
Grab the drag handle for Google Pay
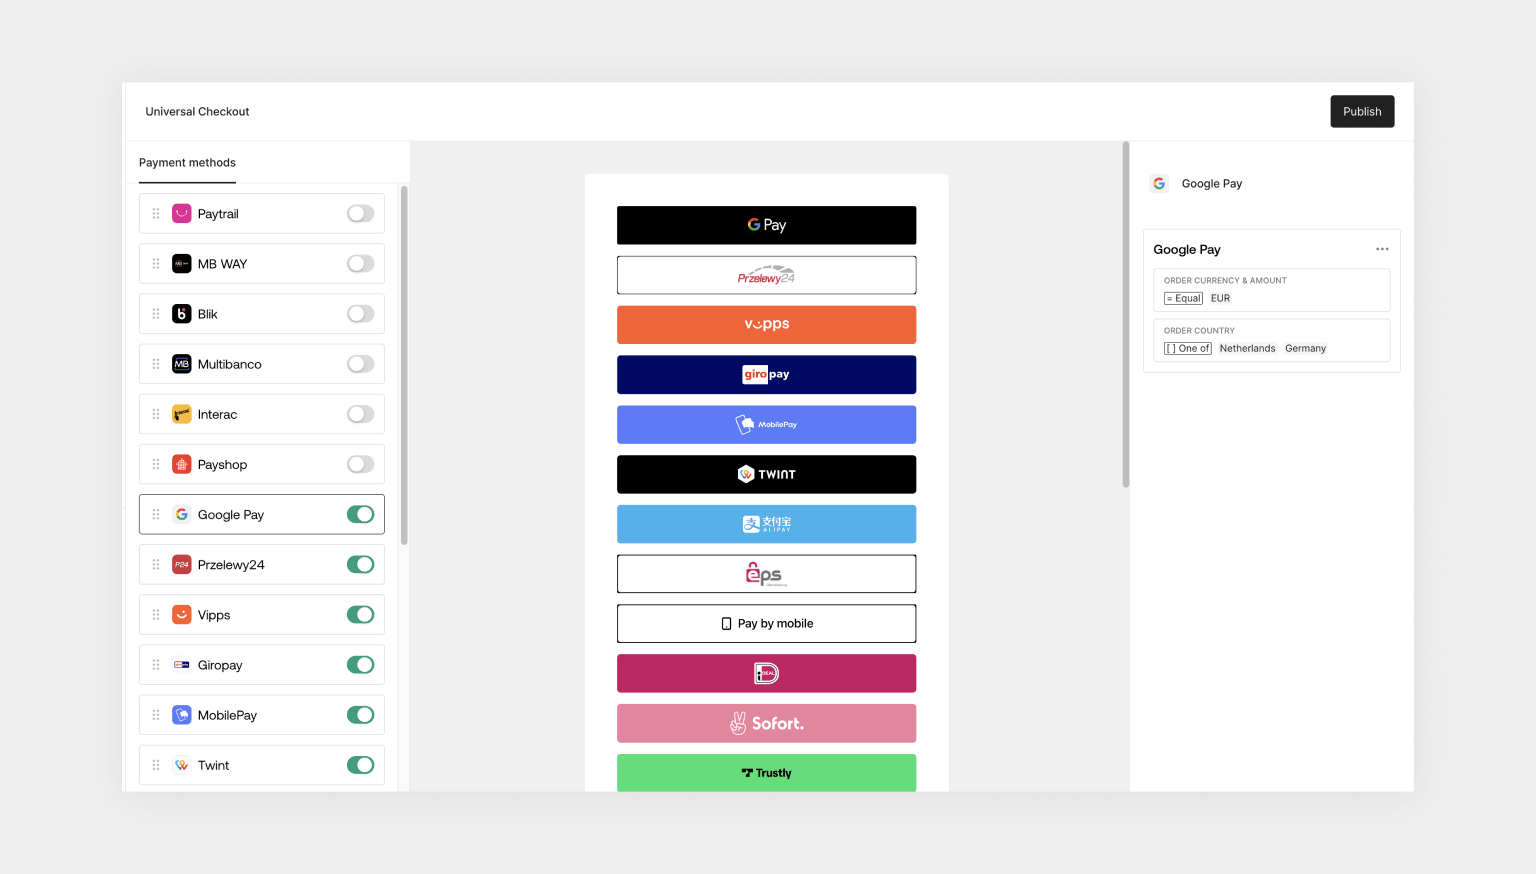[x=156, y=514]
